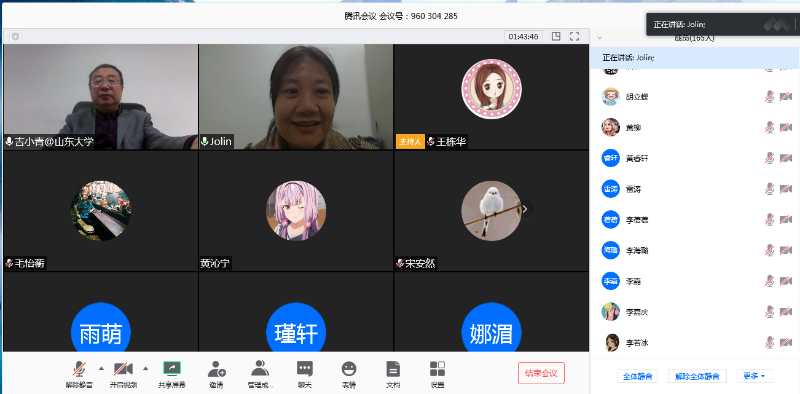800x394 pixels.
Task: Click the 全体静音 mute all button
Action: 637,376
